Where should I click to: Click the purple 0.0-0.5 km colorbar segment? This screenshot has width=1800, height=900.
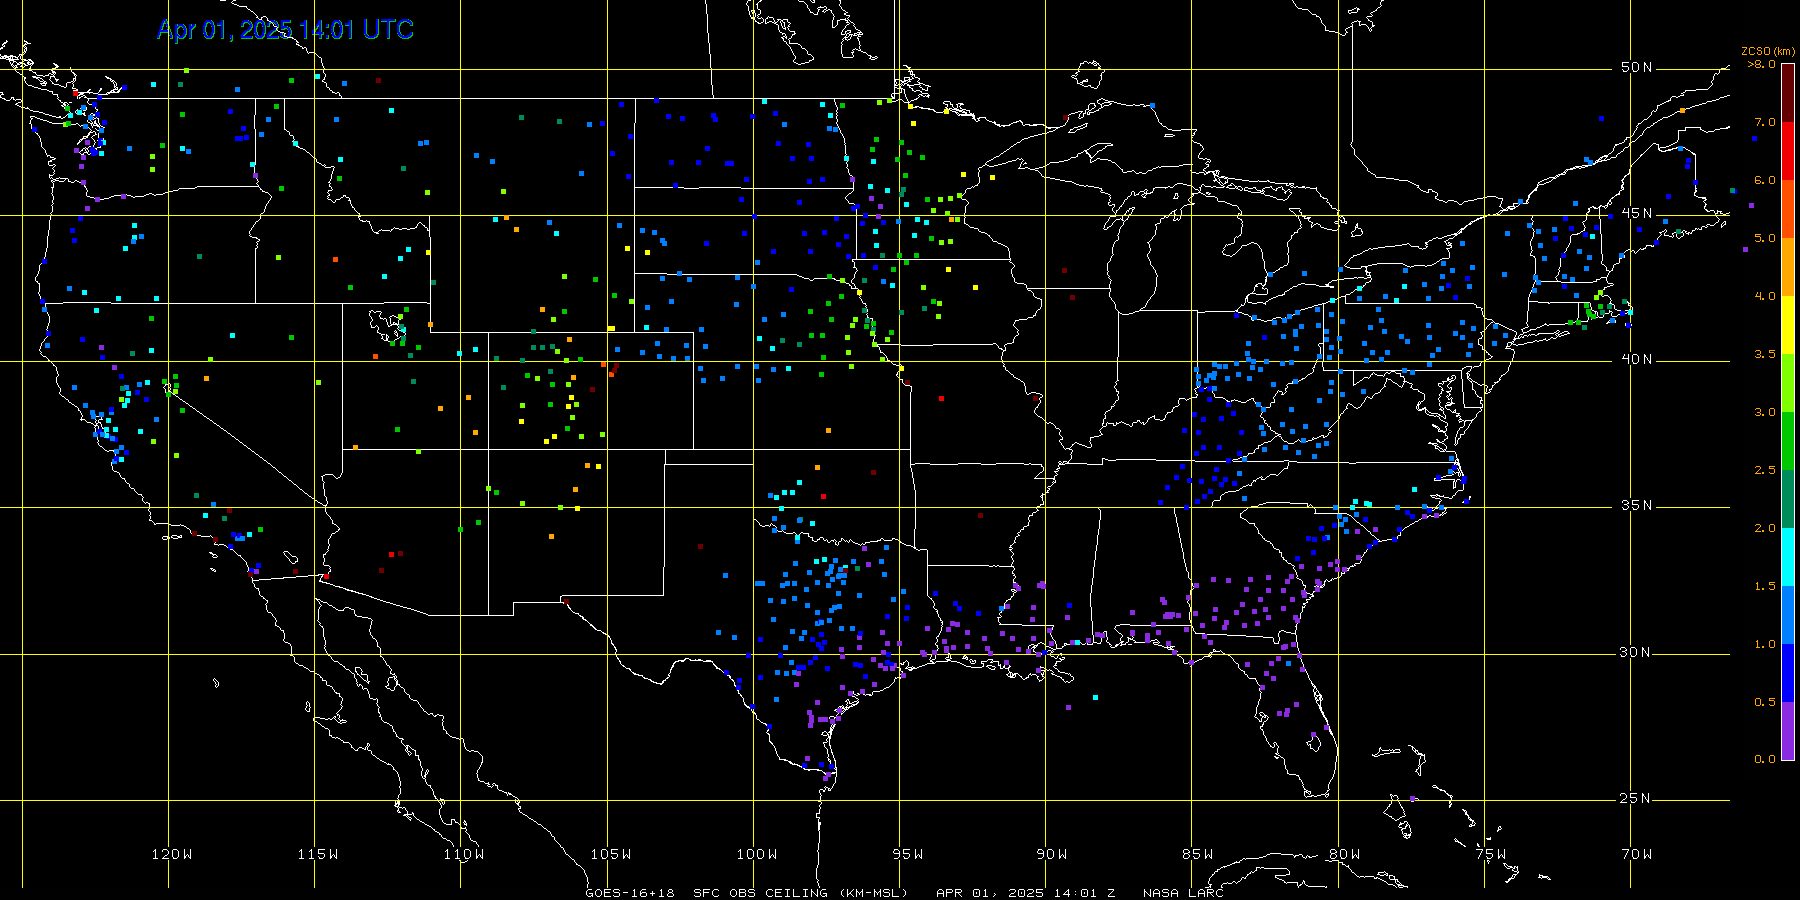[x=1788, y=731]
